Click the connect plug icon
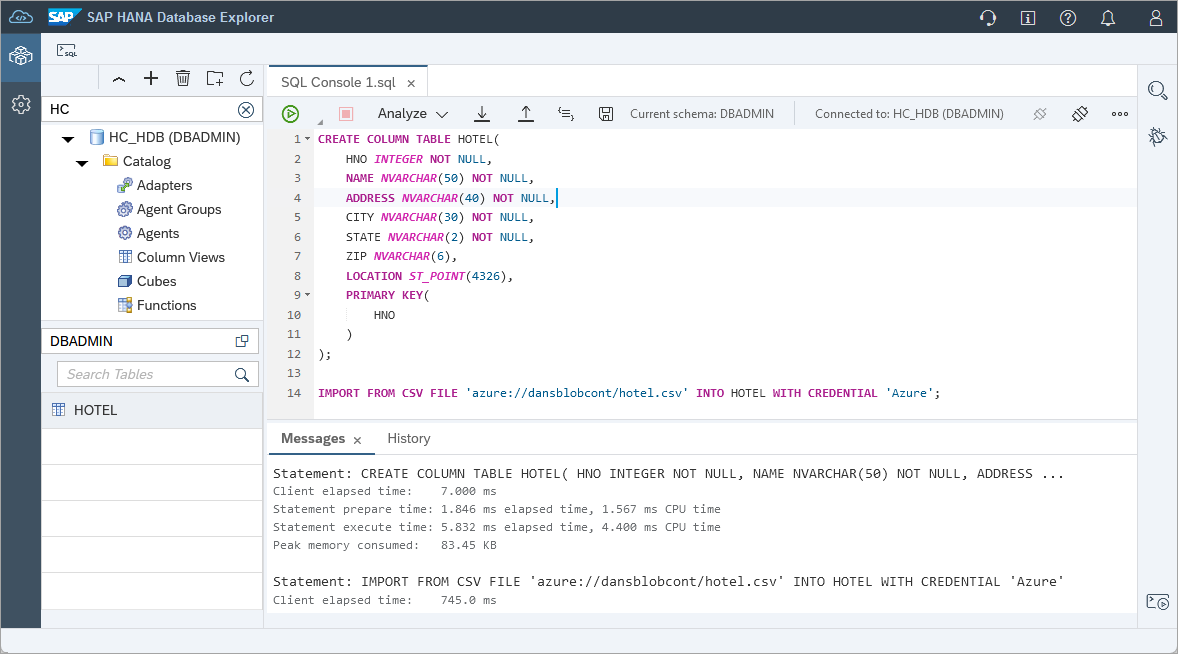The height and width of the screenshot is (654, 1178). click(1080, 114)
